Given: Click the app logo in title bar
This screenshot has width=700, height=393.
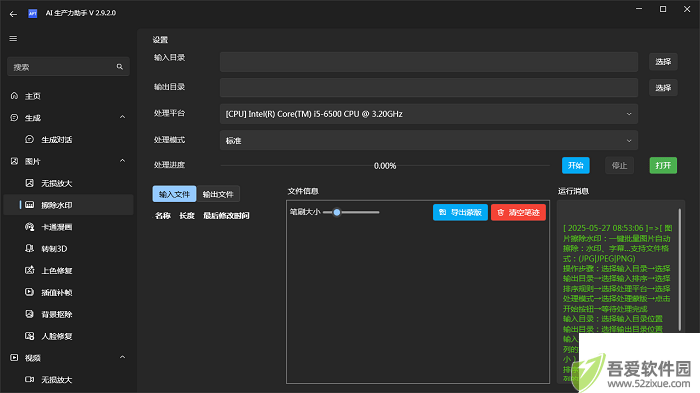Looking at the screenshot, I should (33, 13).
